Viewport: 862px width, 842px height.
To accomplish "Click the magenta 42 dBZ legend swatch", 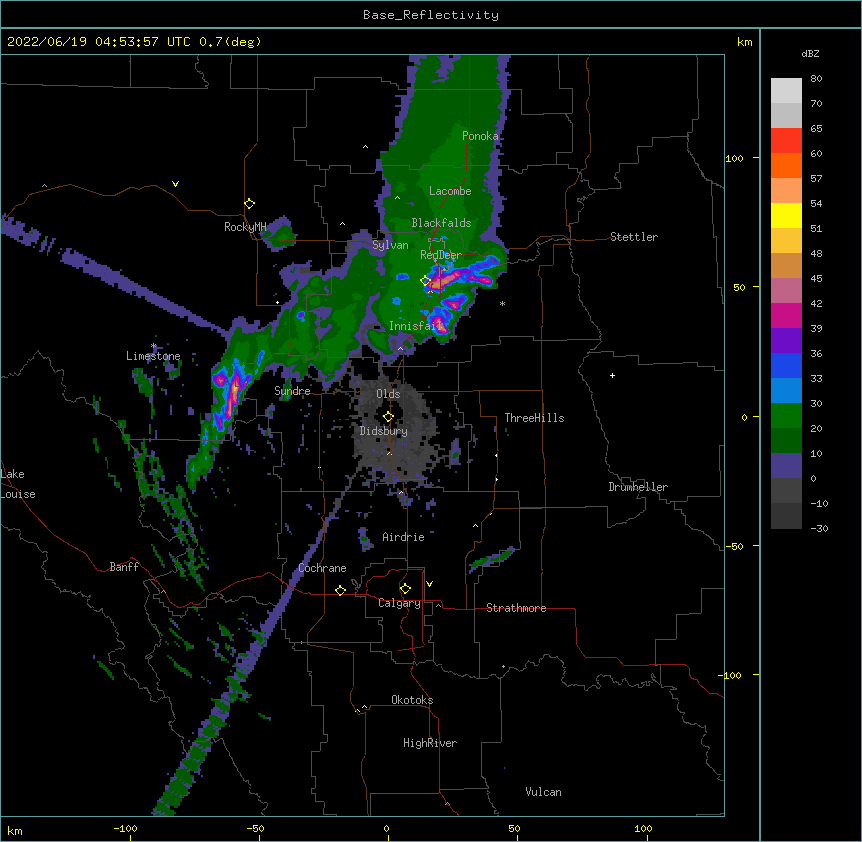I will coord(786,315).
